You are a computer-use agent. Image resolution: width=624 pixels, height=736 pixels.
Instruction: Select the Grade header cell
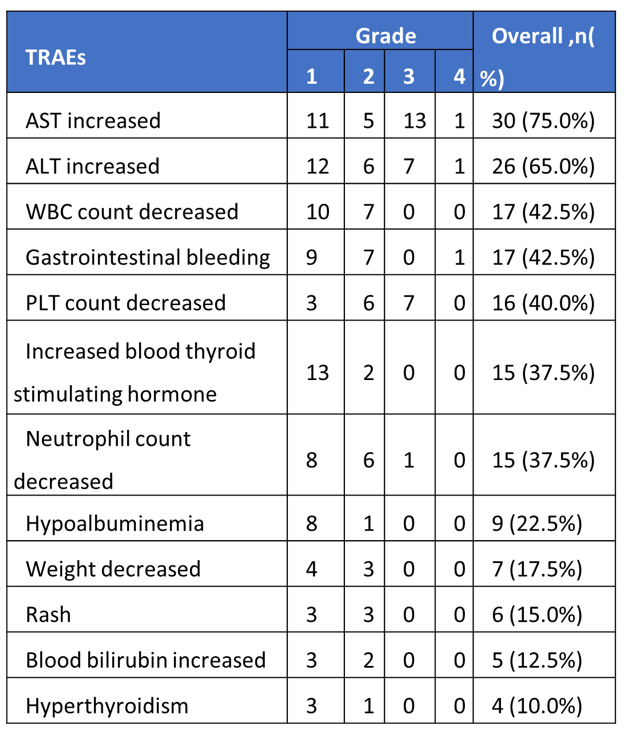[x=380, y=31]
